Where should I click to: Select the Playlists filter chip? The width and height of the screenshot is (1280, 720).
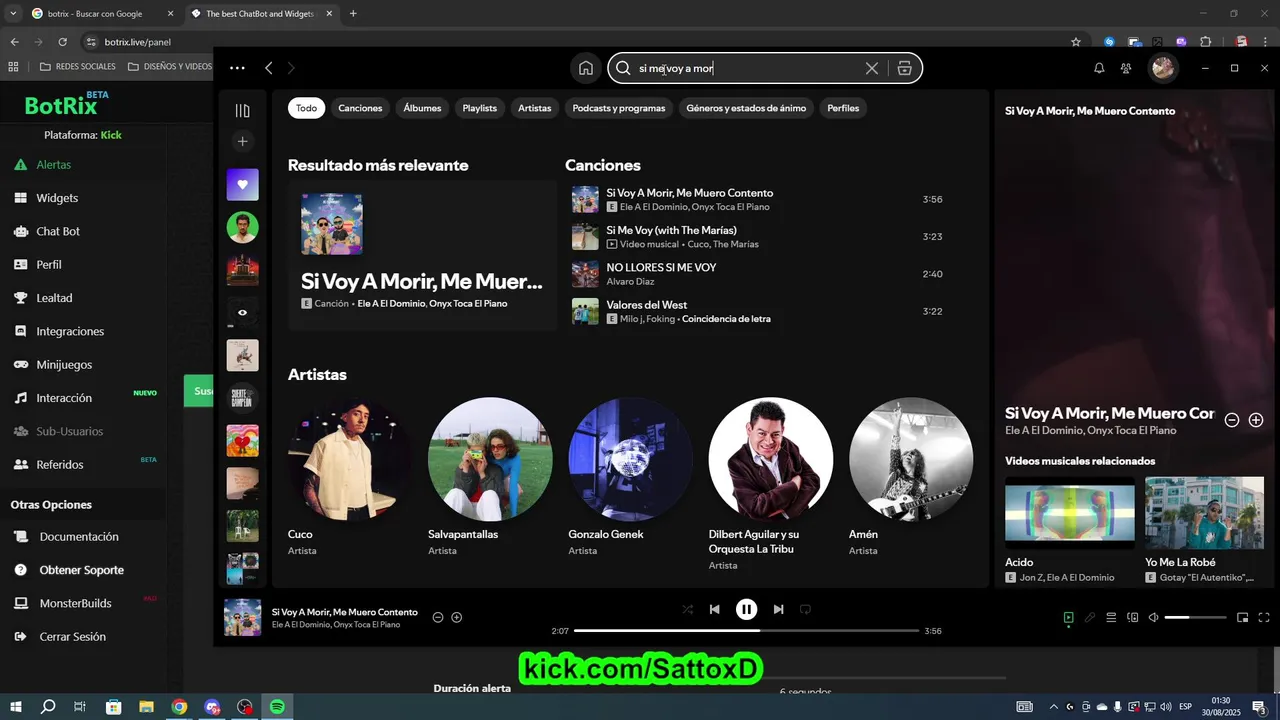[479, 108]
